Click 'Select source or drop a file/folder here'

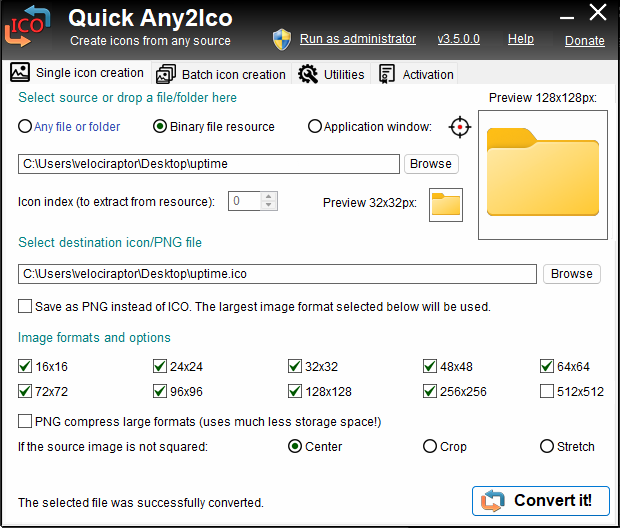tap(127, 97)
